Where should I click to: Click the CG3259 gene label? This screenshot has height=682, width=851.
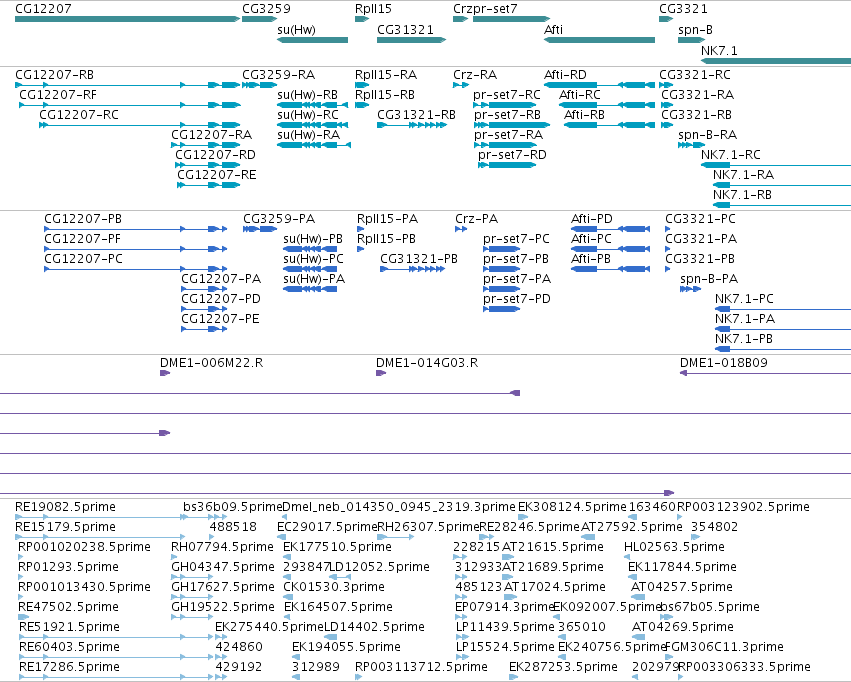pos(266,9)
